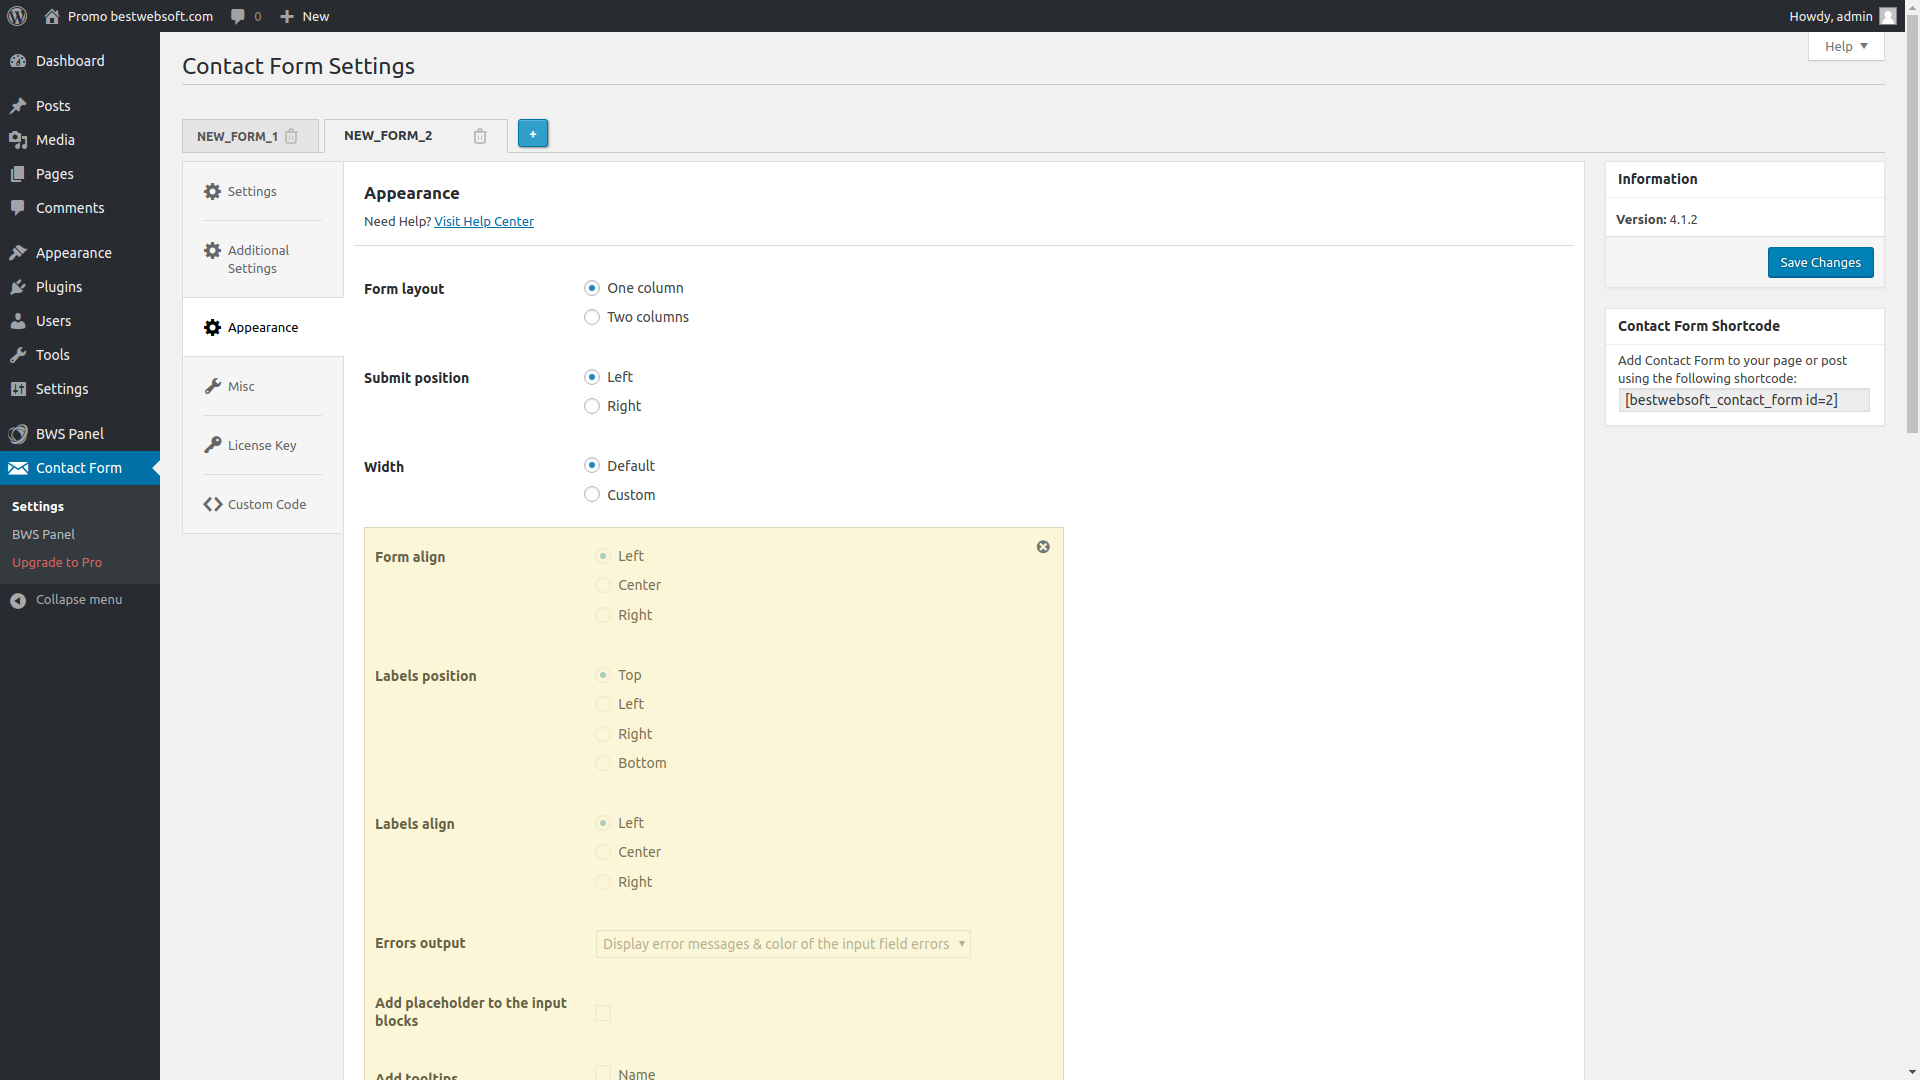
Task: Open the New content menu in the admin bar
Action: click(x=305, y=16)
